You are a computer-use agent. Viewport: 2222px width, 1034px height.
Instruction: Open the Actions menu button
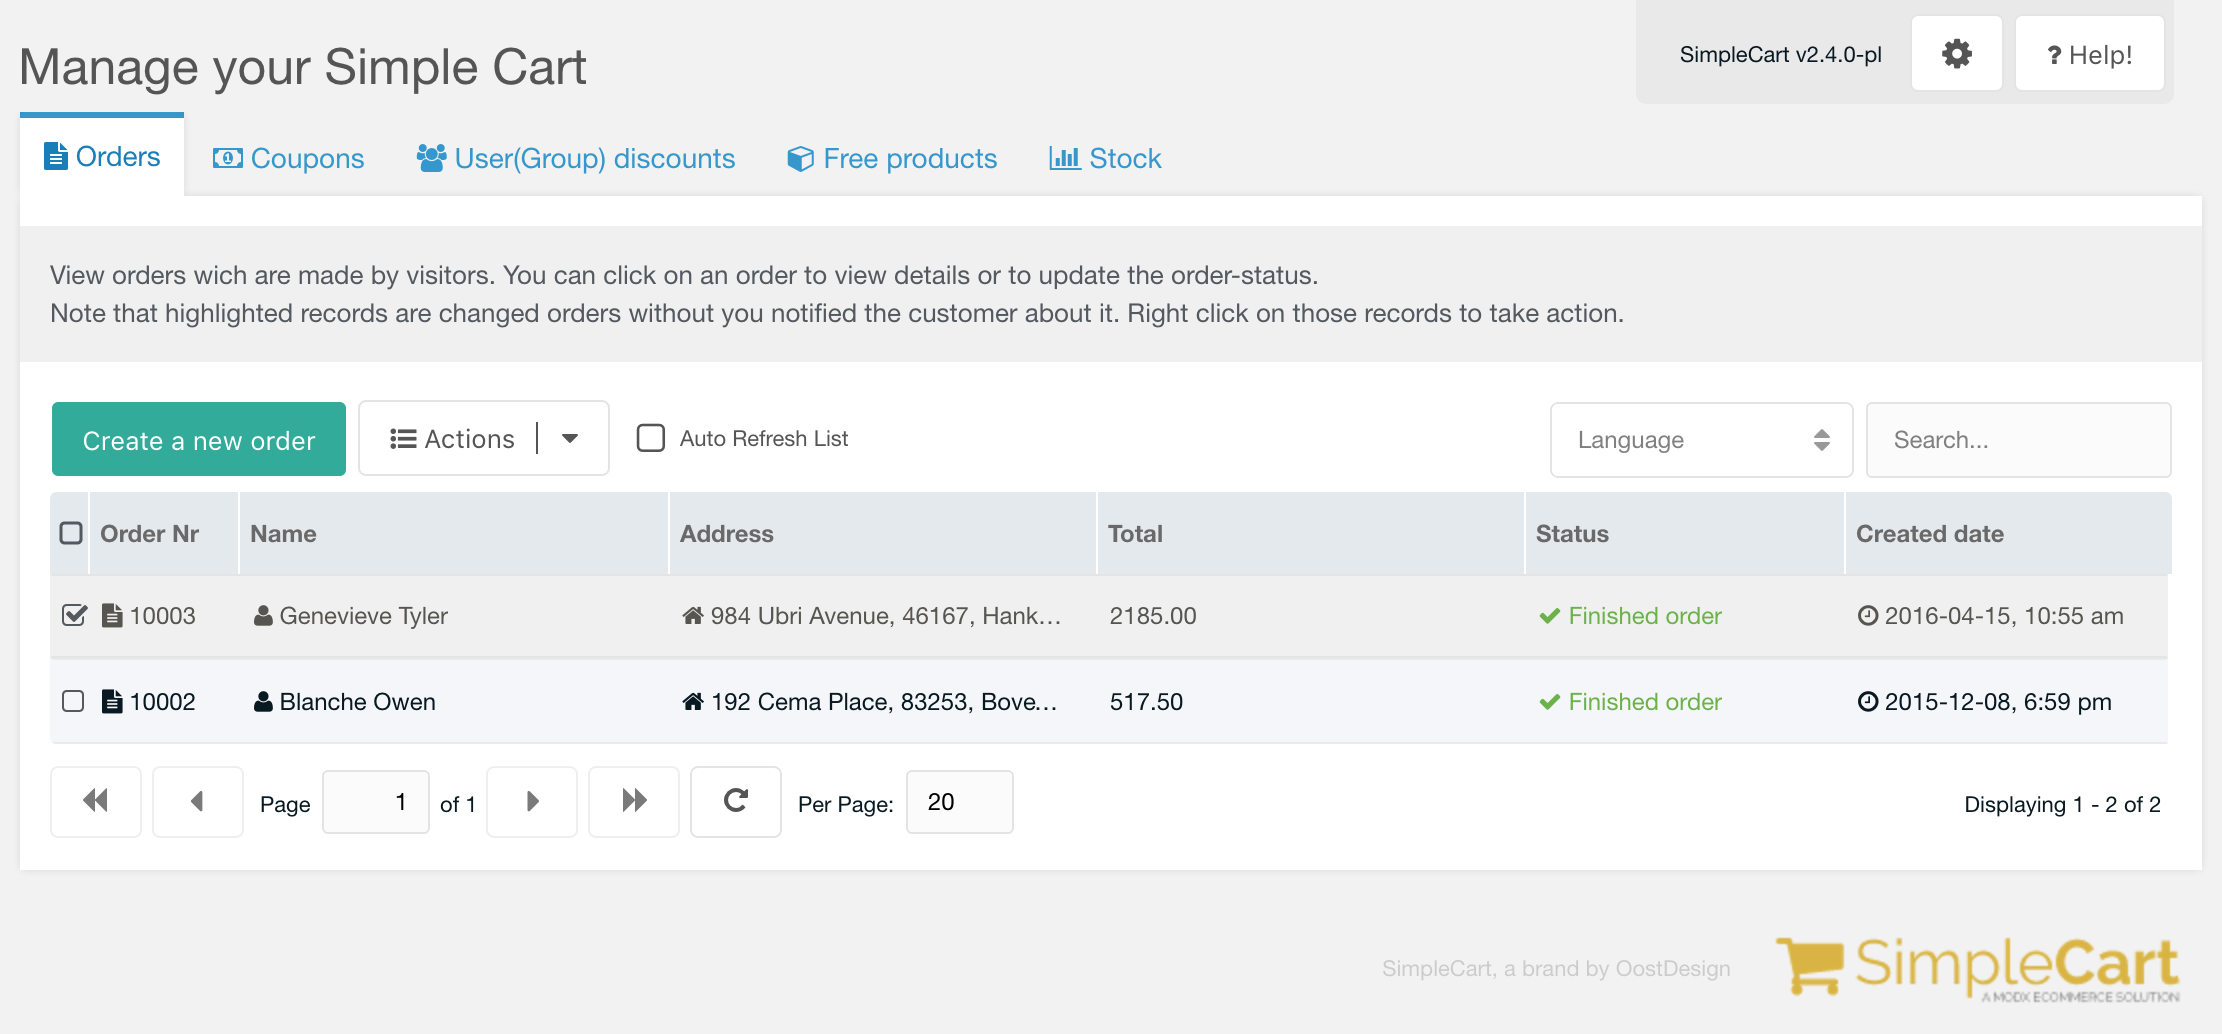point(453,438)
